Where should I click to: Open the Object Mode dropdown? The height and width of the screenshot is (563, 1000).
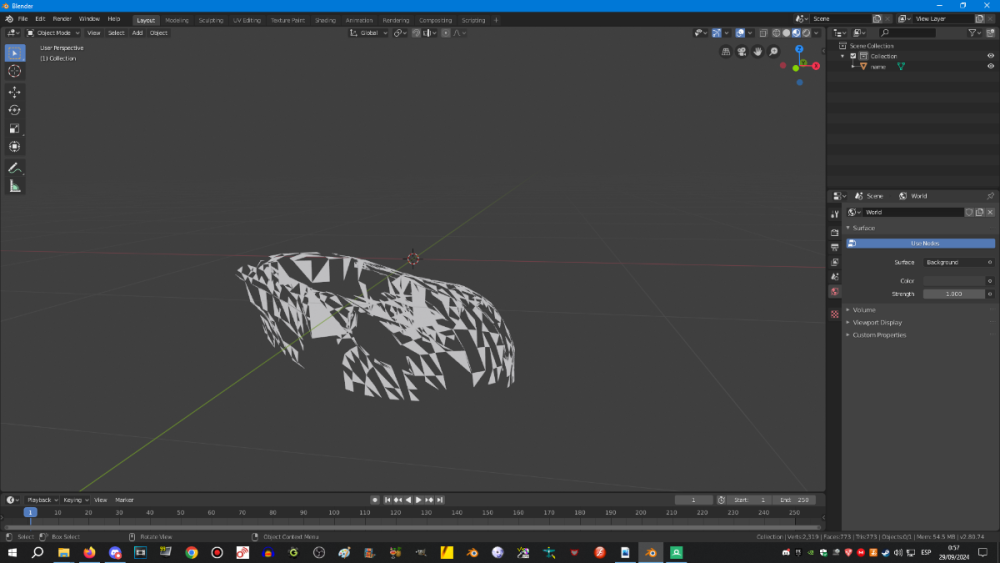(54, 33)
